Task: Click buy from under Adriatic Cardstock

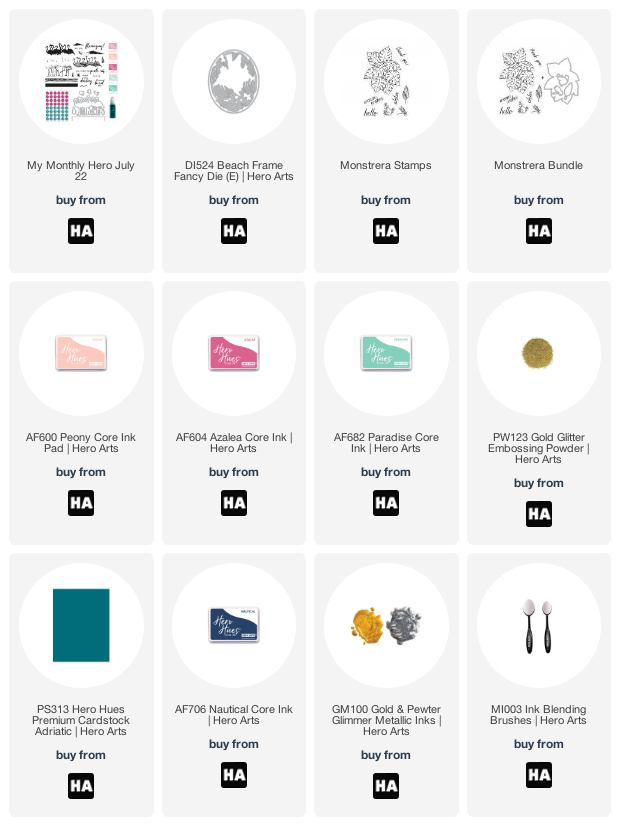Action: [x=81, y=755]
